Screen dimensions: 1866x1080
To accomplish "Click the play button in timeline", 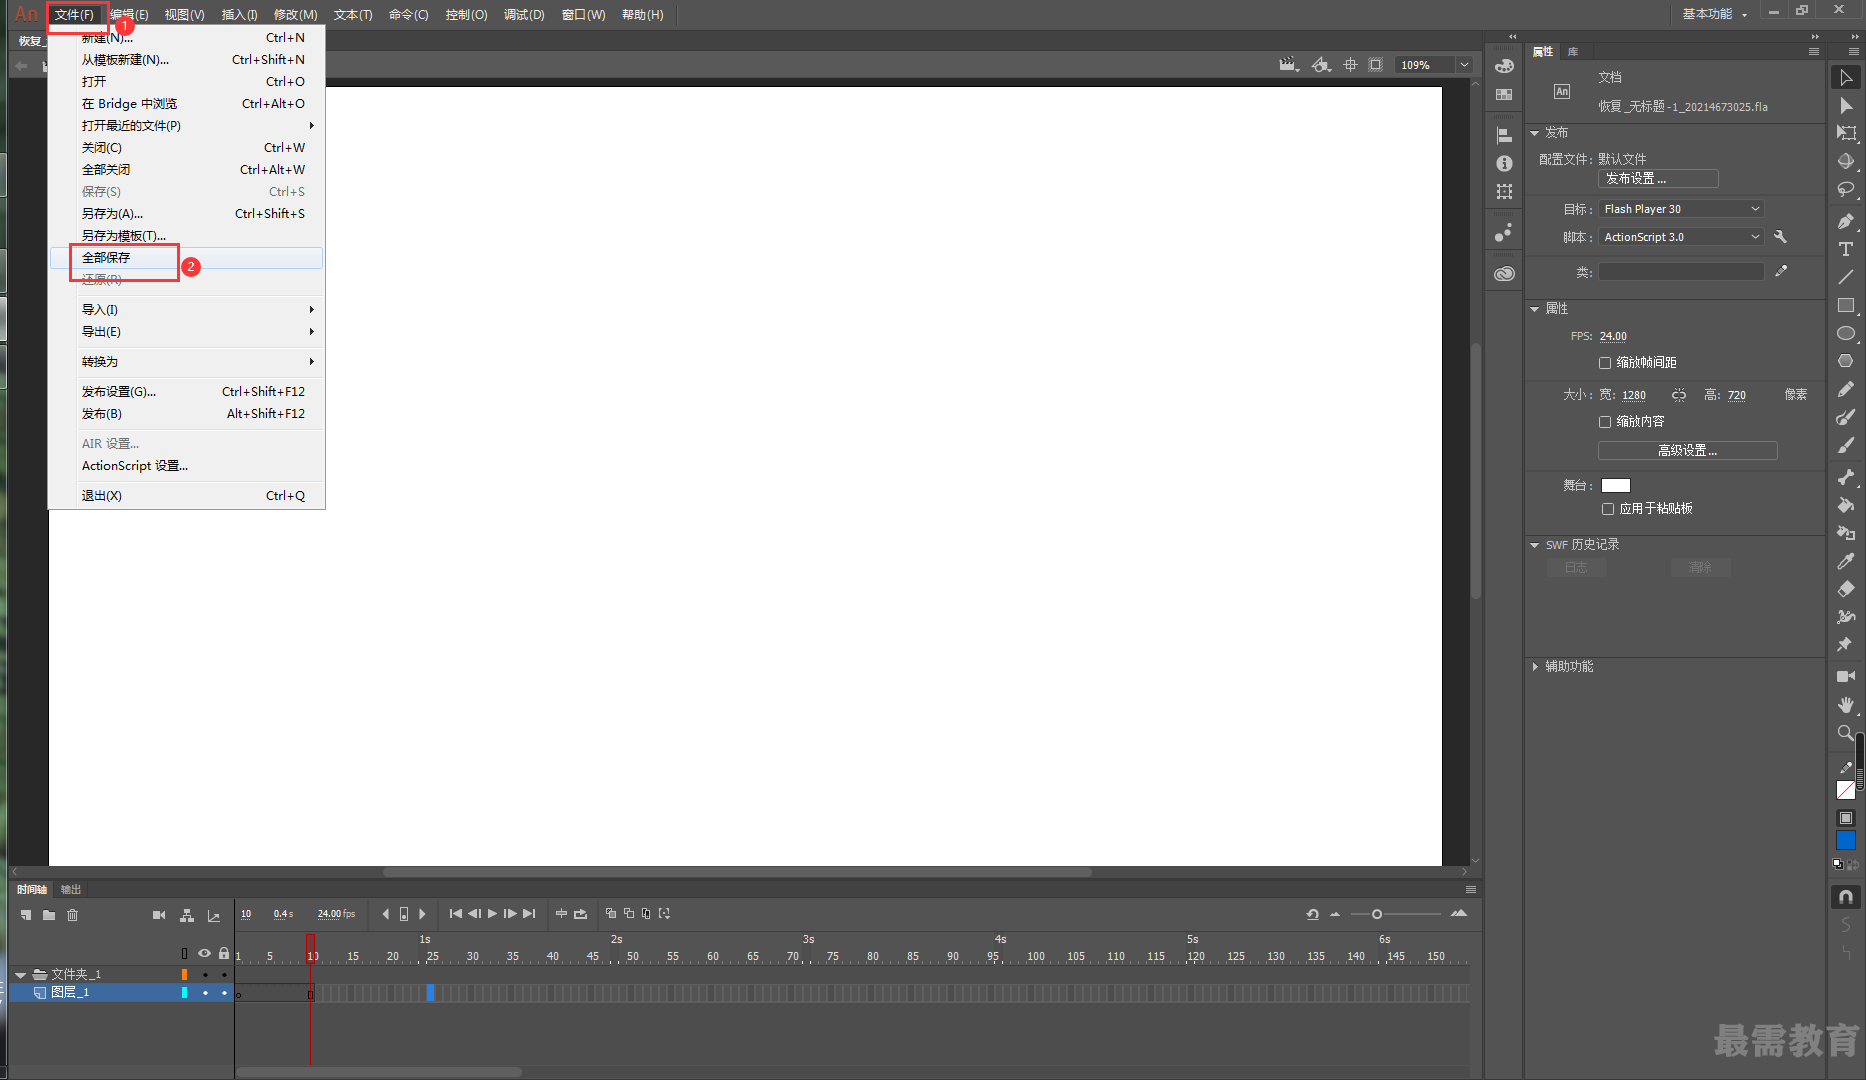I will pyautogui.click(x=492, y=914).
